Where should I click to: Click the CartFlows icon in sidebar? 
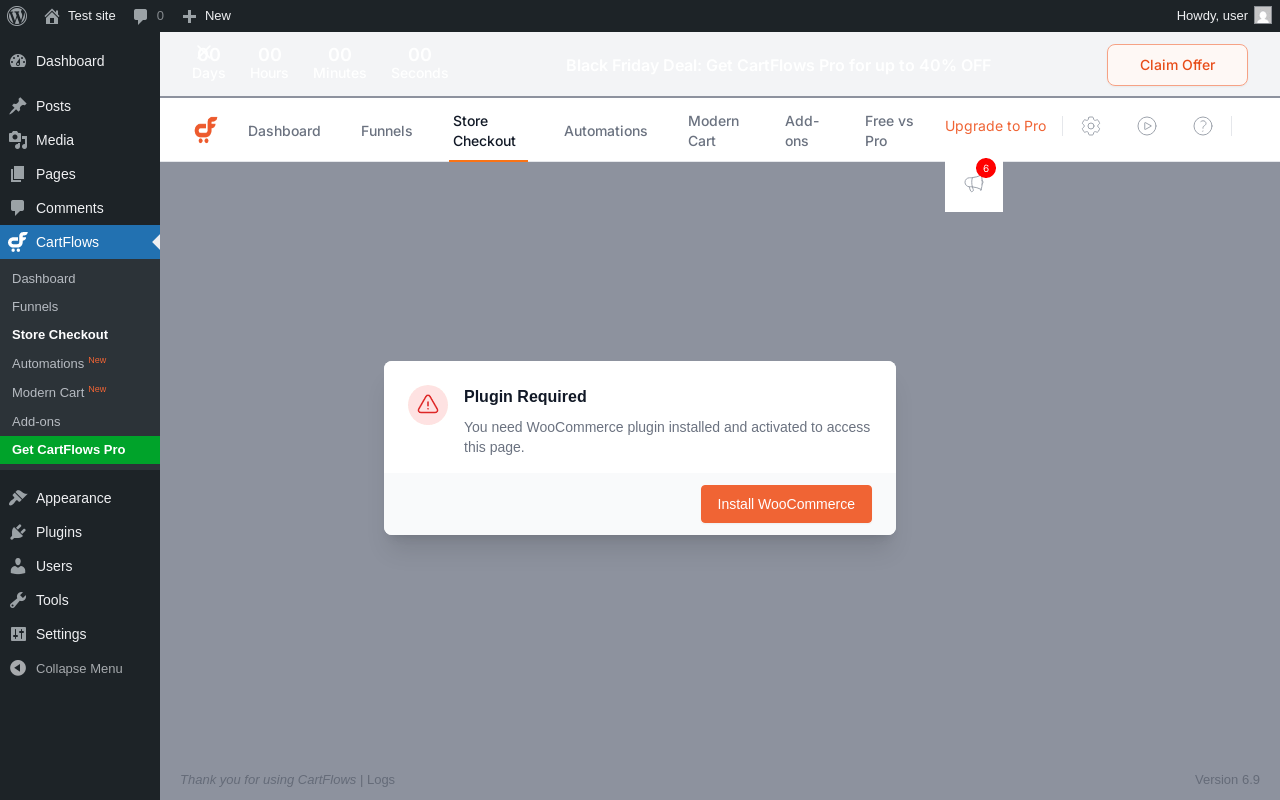(18, 242)
